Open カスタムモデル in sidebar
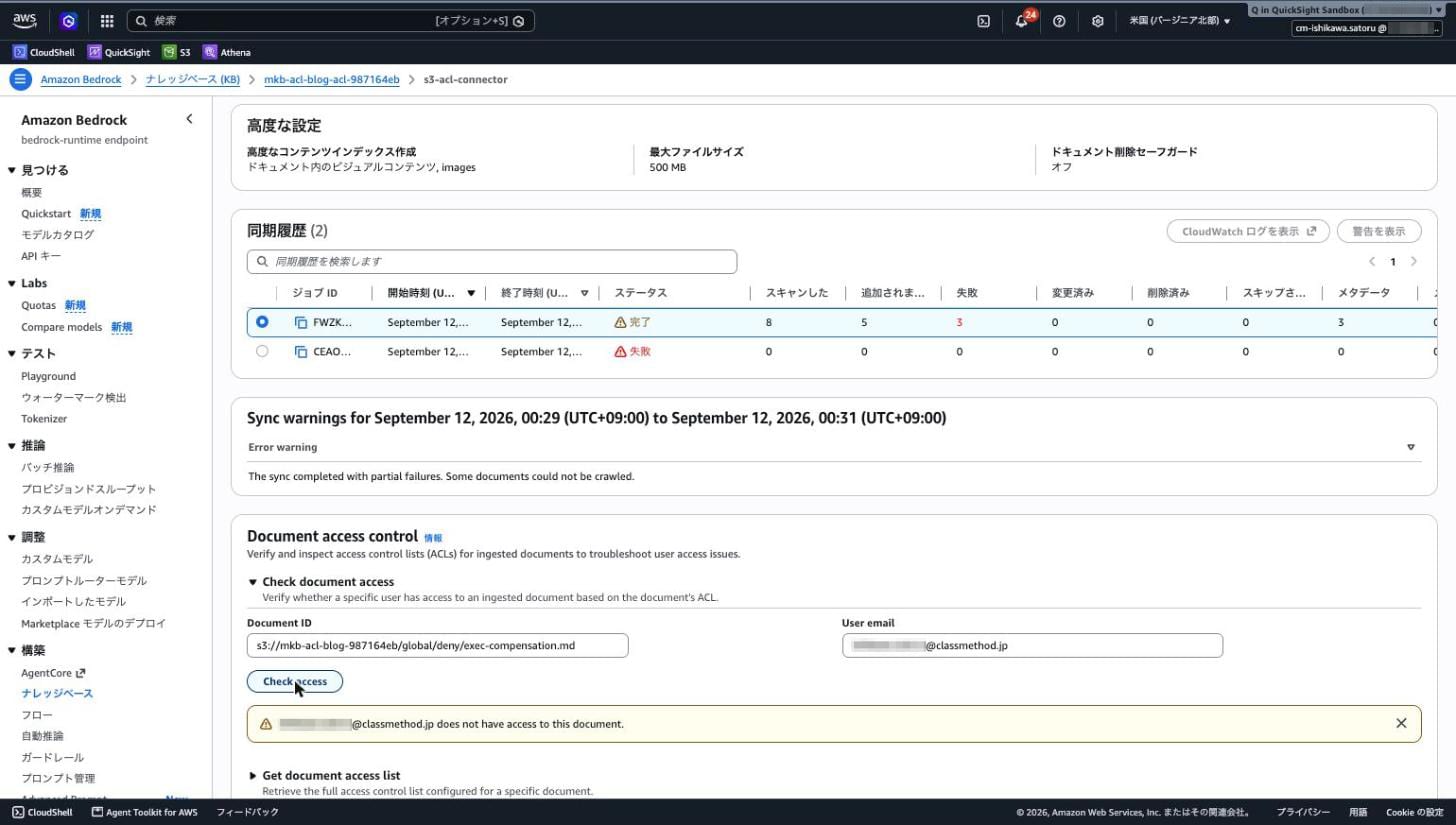This screenshot has width=1456, height=825. click(57, 559)
